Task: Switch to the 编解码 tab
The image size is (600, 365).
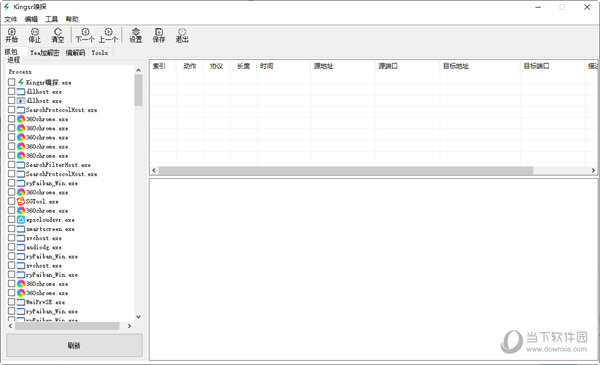Action: point(75,53)
